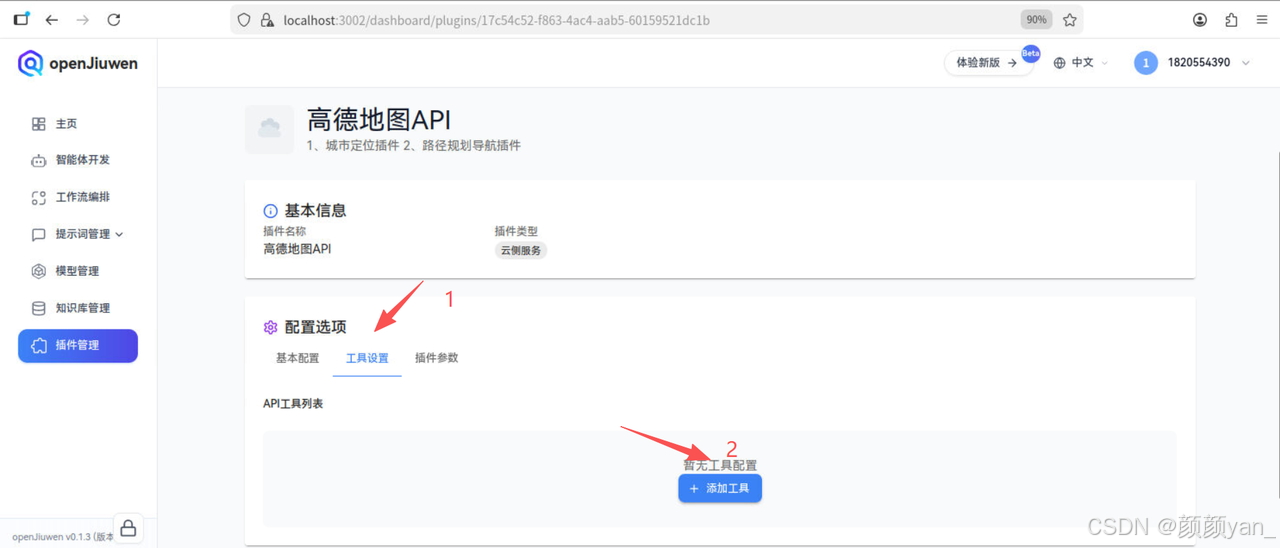Click the padlock site info icon
Image resolution: width=1280 pixels, height=548 pixels.
[x=267, y=20]
